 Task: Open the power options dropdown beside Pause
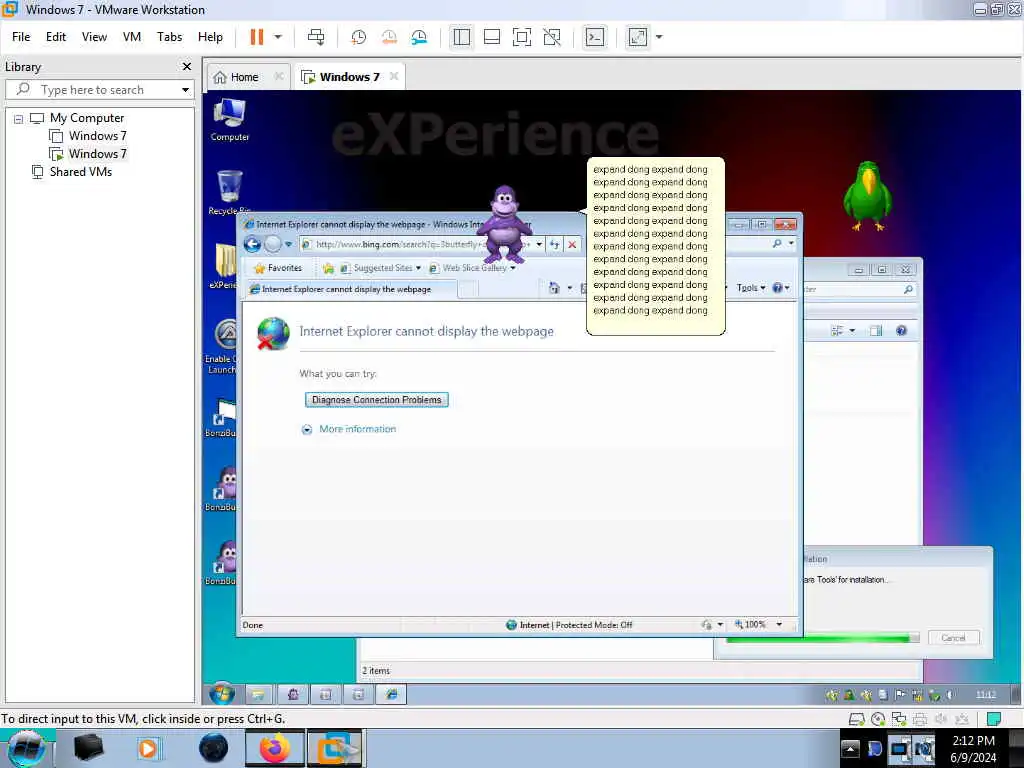pyautogui.click(x=278, y=37)
